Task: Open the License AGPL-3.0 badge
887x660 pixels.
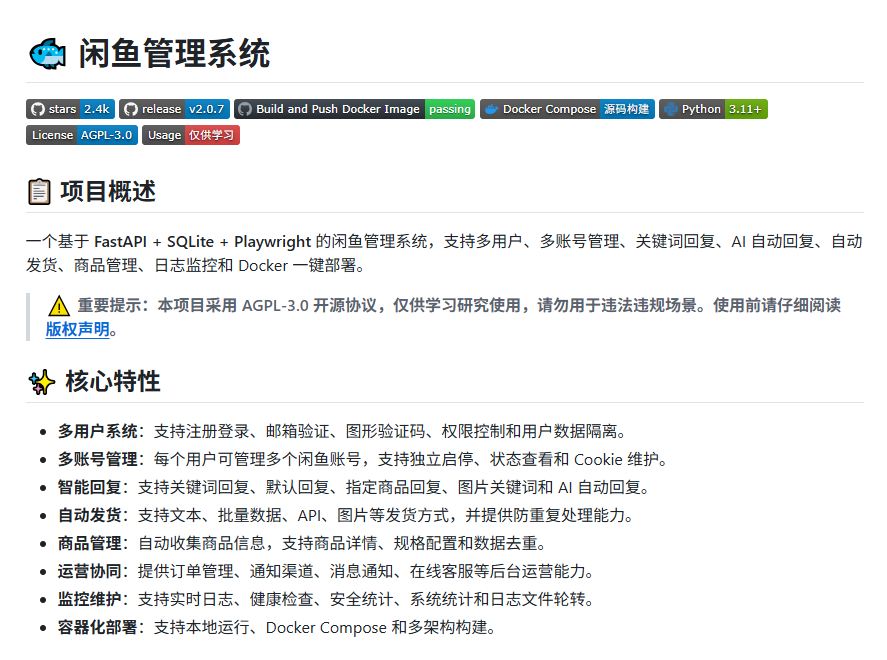Action: click(82, 135)
